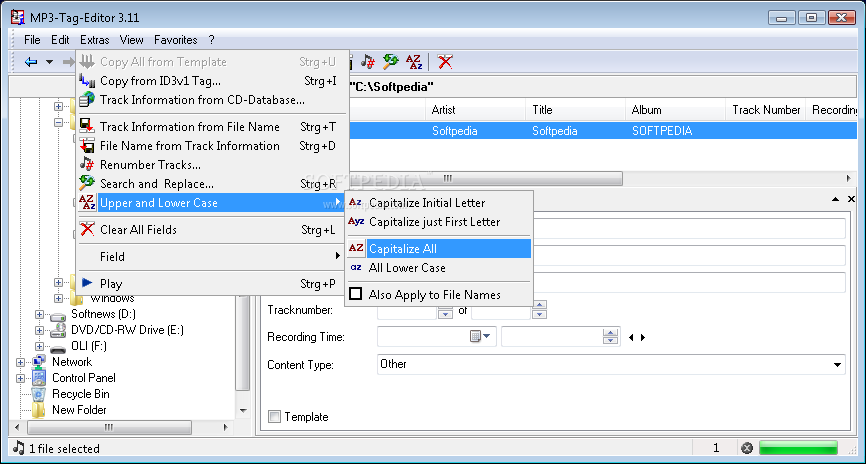
Task: Sort by the Track Number column header
Action: point(766,110)
